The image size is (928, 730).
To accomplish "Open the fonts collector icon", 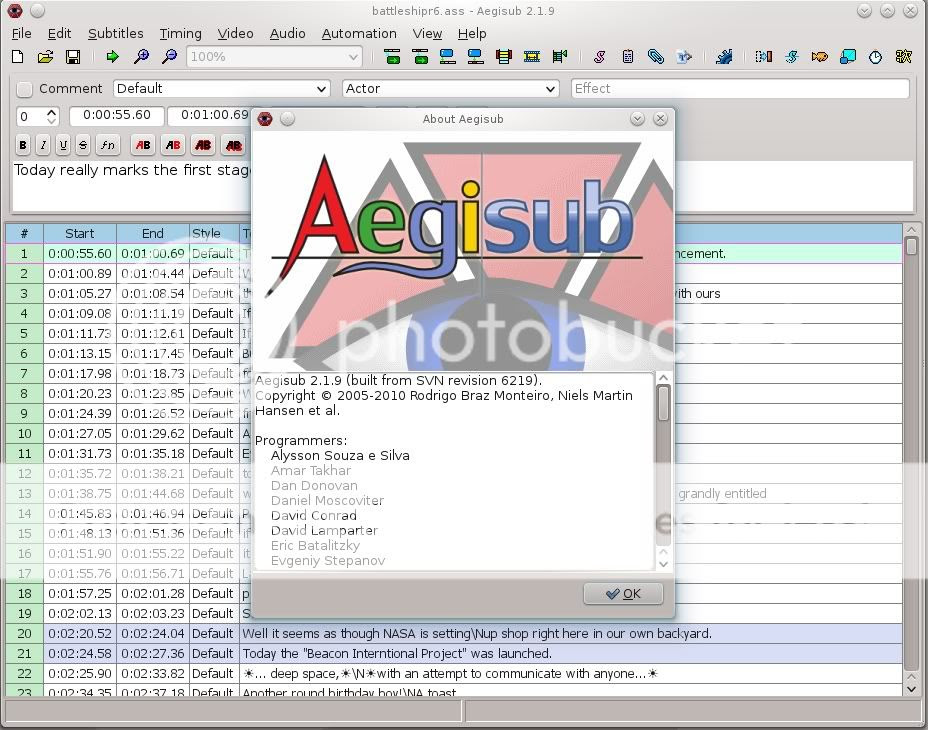I will [684, 57].
